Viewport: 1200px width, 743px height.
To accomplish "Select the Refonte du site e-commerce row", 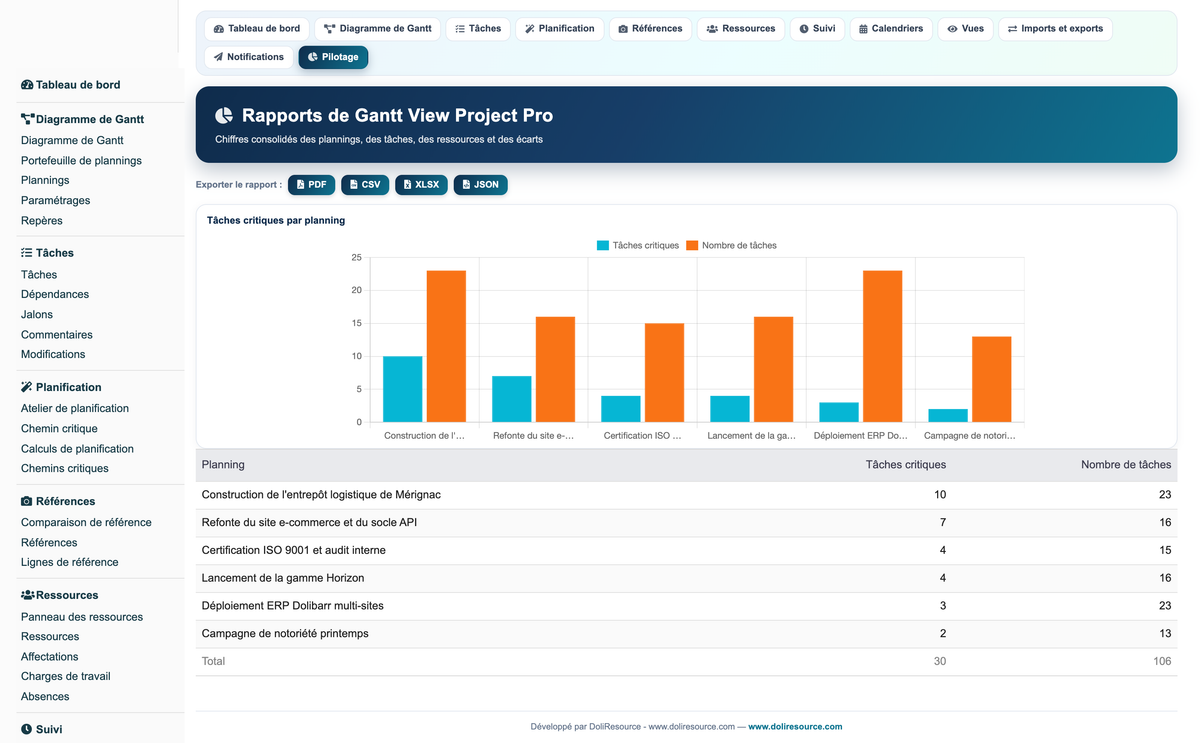I will point(686,523).
